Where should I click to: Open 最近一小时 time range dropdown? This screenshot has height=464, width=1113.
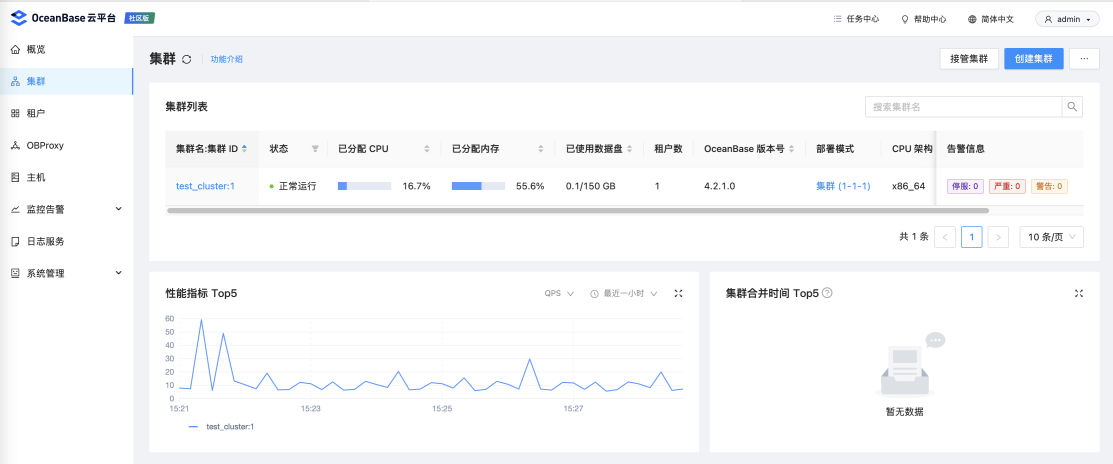point(624,293)
